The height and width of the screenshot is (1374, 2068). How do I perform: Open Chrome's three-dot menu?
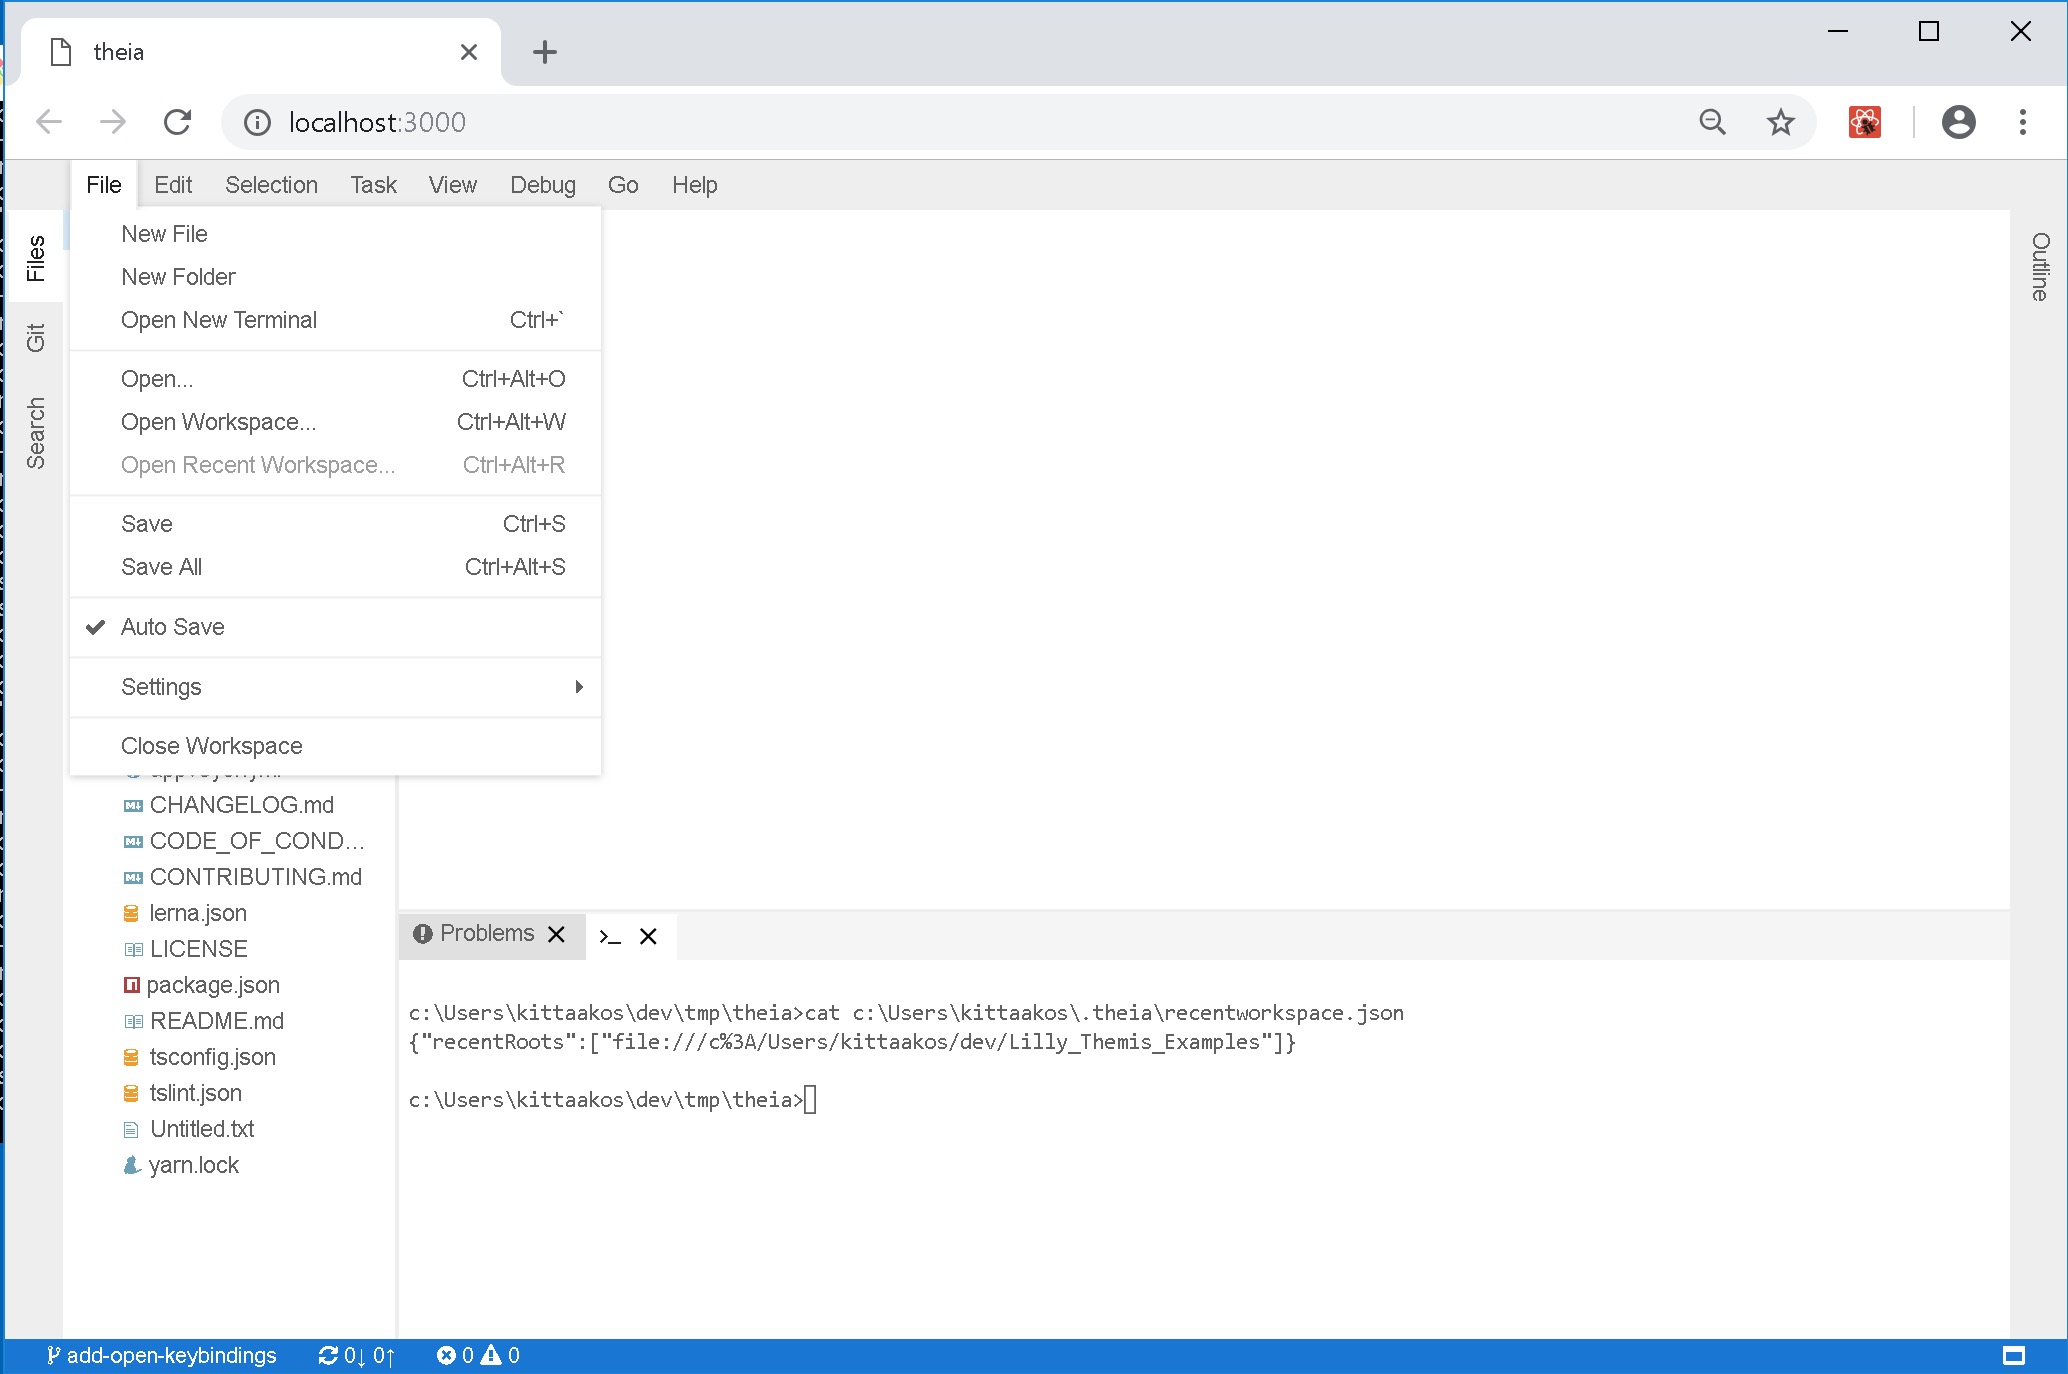pyautogui.click(x=2022, y=122)
